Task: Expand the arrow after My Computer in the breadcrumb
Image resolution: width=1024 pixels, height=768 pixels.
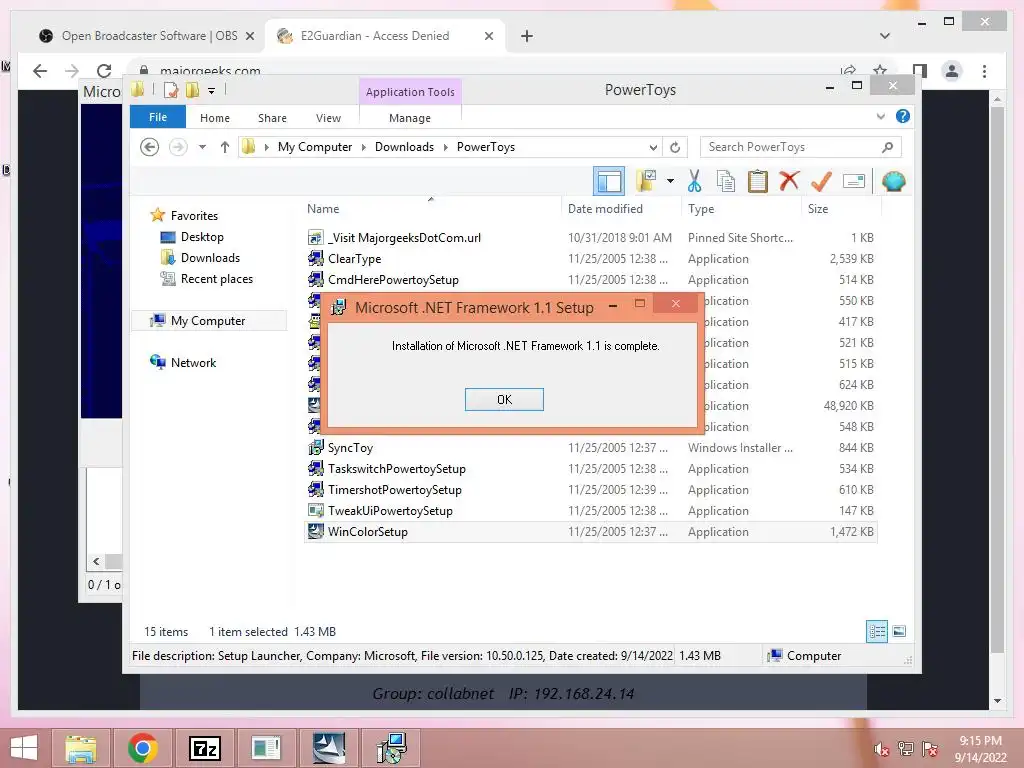Action: coord(364,147)
